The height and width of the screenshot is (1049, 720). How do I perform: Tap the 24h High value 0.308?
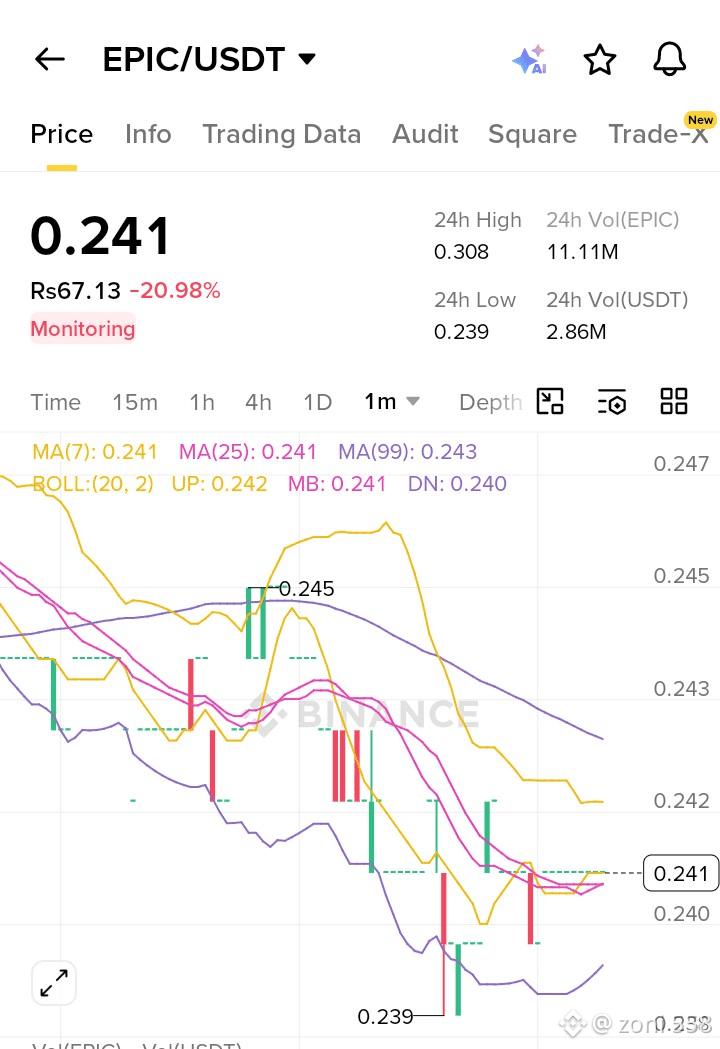(x=461, y=252)
